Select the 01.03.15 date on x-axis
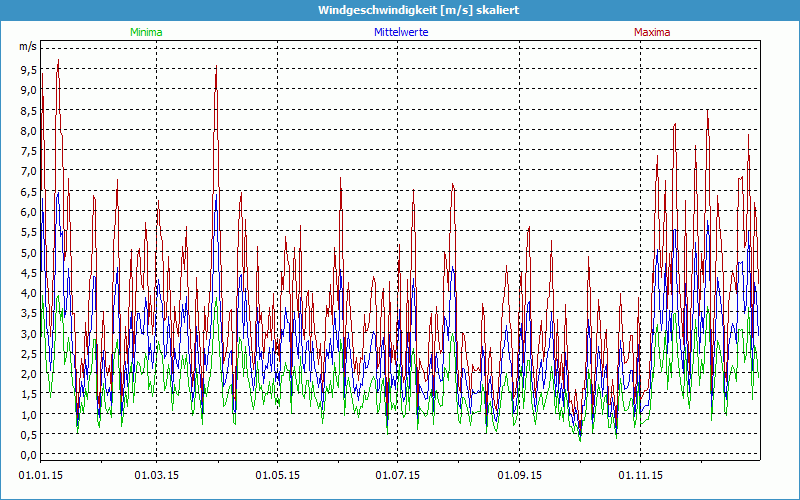The width and height of the screenshot is (800, 500). coord(157,475)
